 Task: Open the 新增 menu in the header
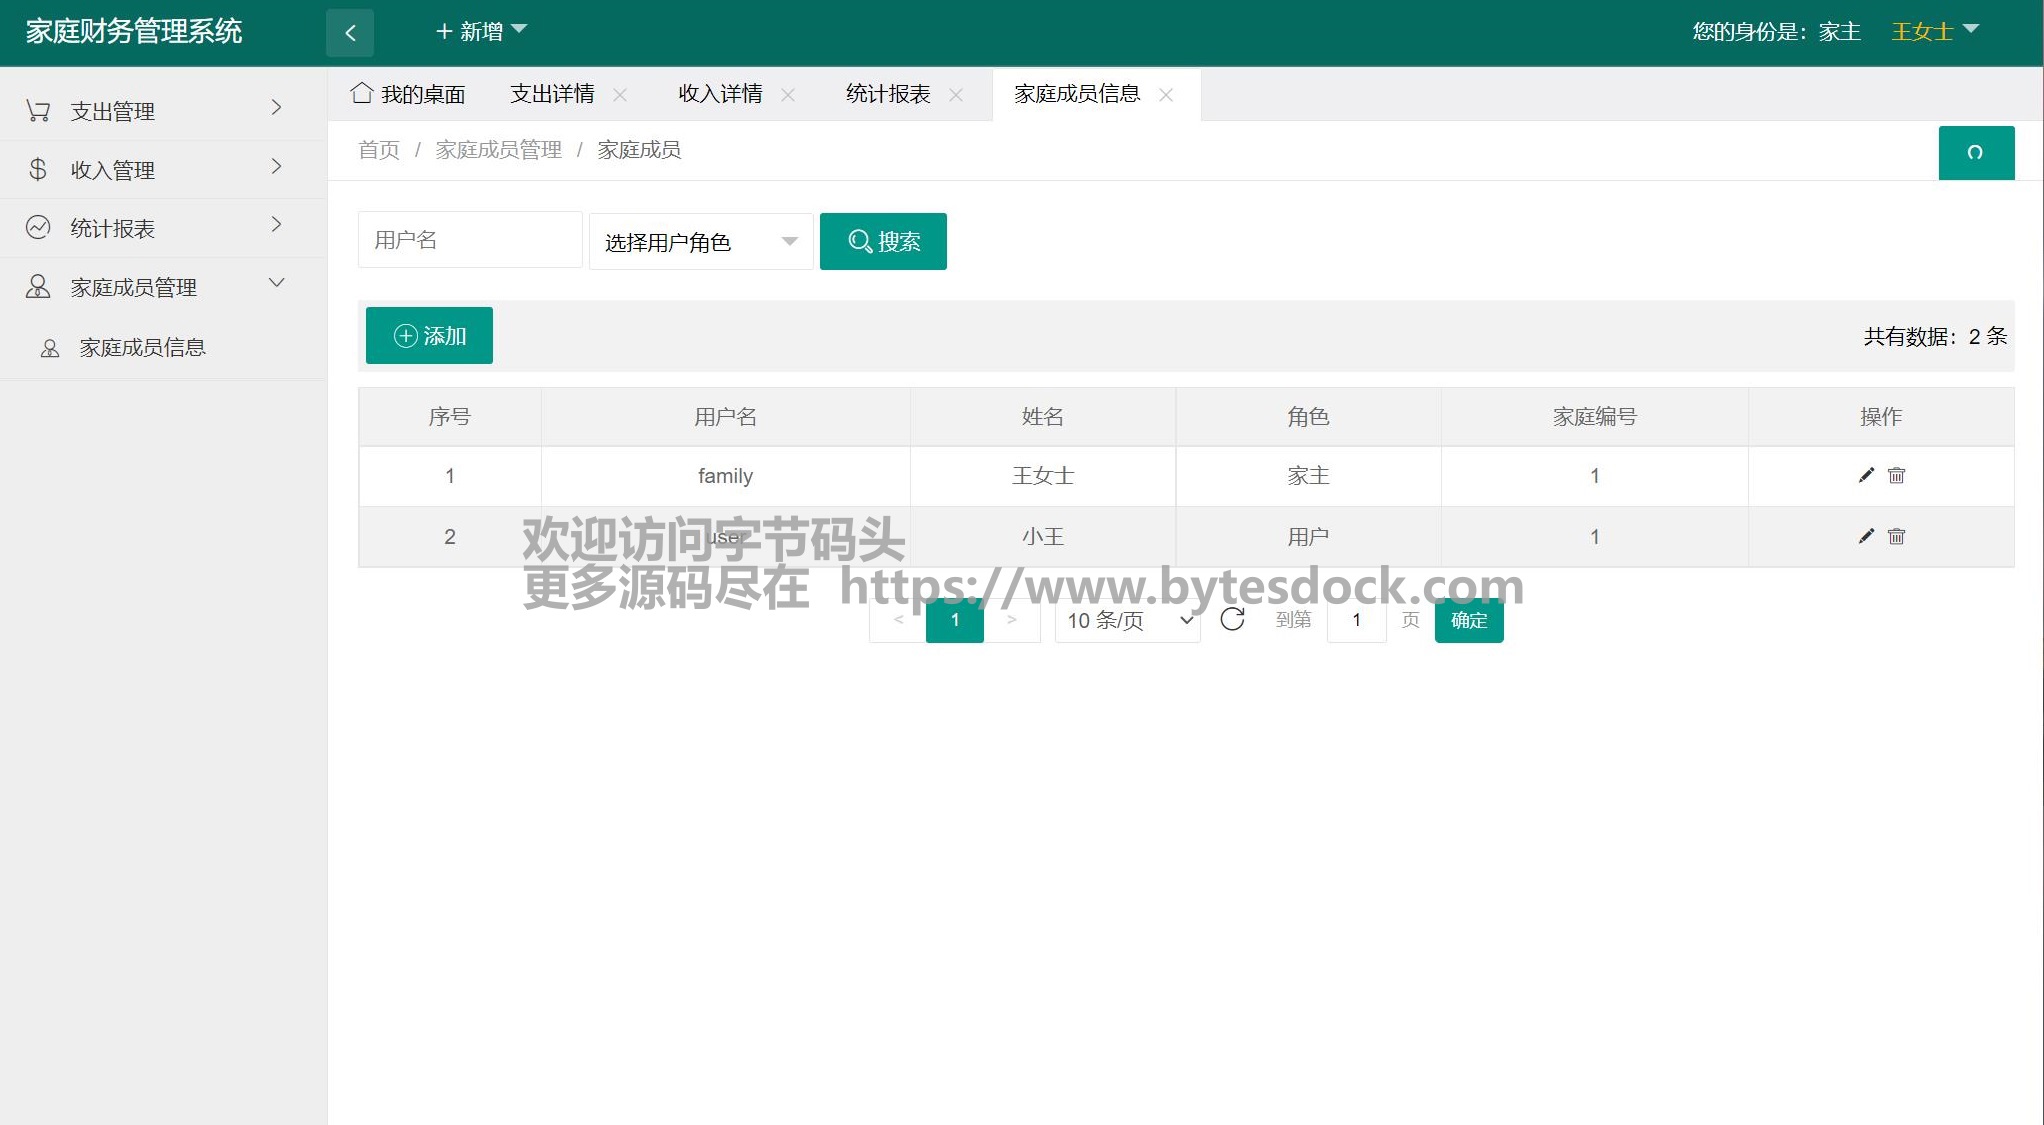pos(481,31)
